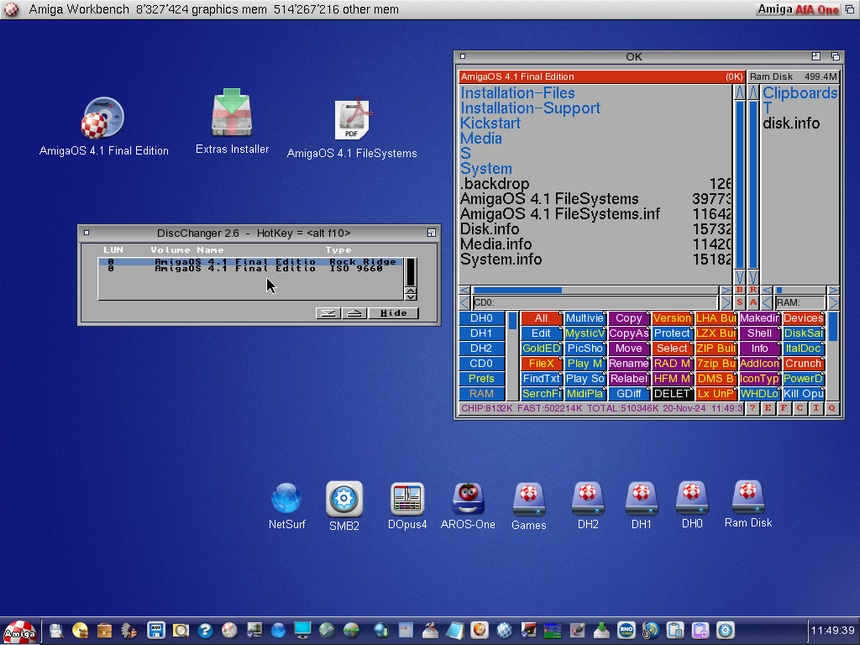Click the Shell button in DOpus
Viewport: 860px width, 645px height.
pos(760,333)
